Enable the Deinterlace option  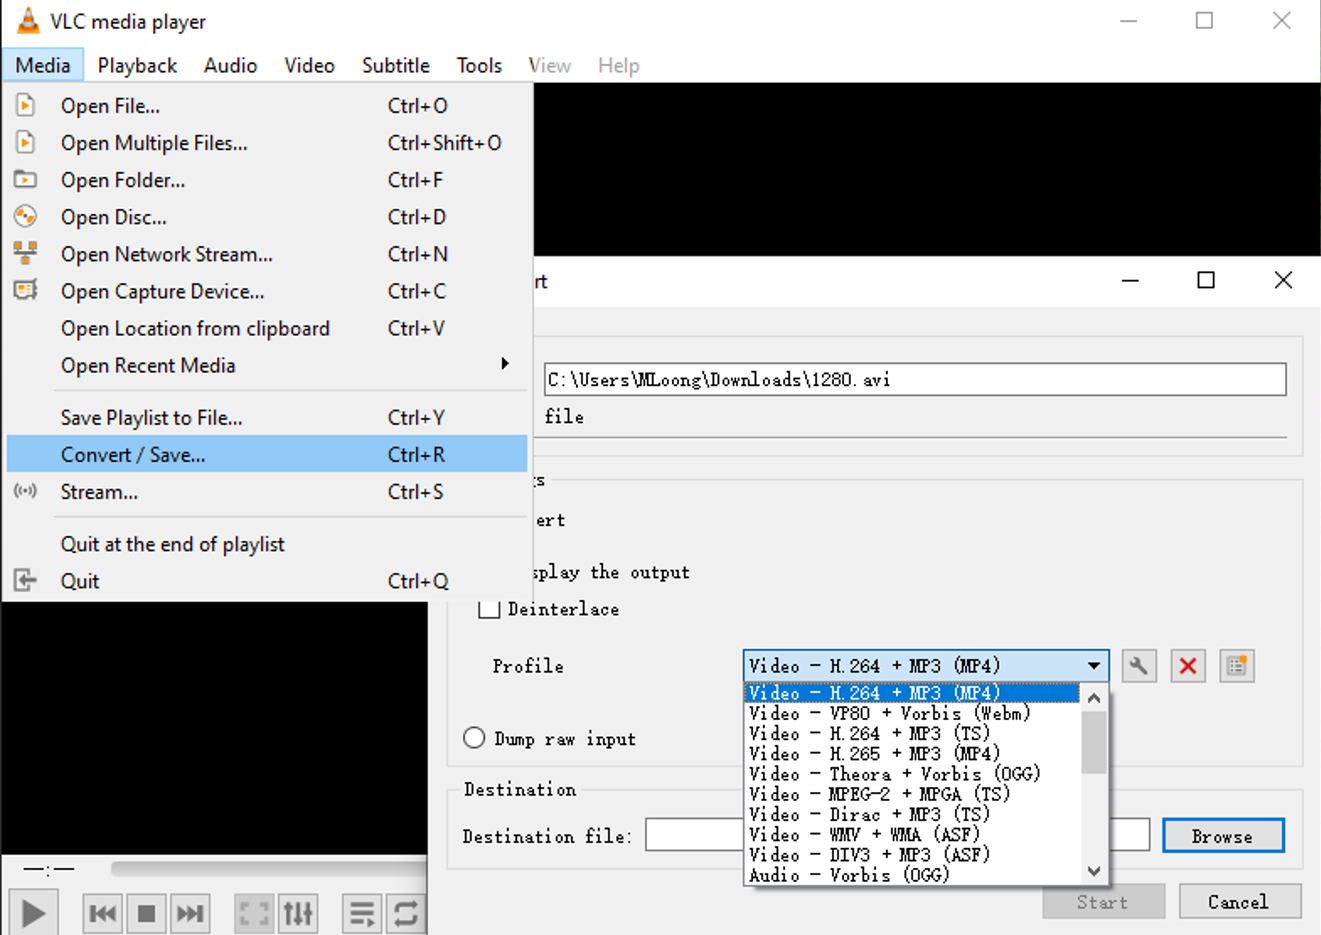click(x=489, y=609)
